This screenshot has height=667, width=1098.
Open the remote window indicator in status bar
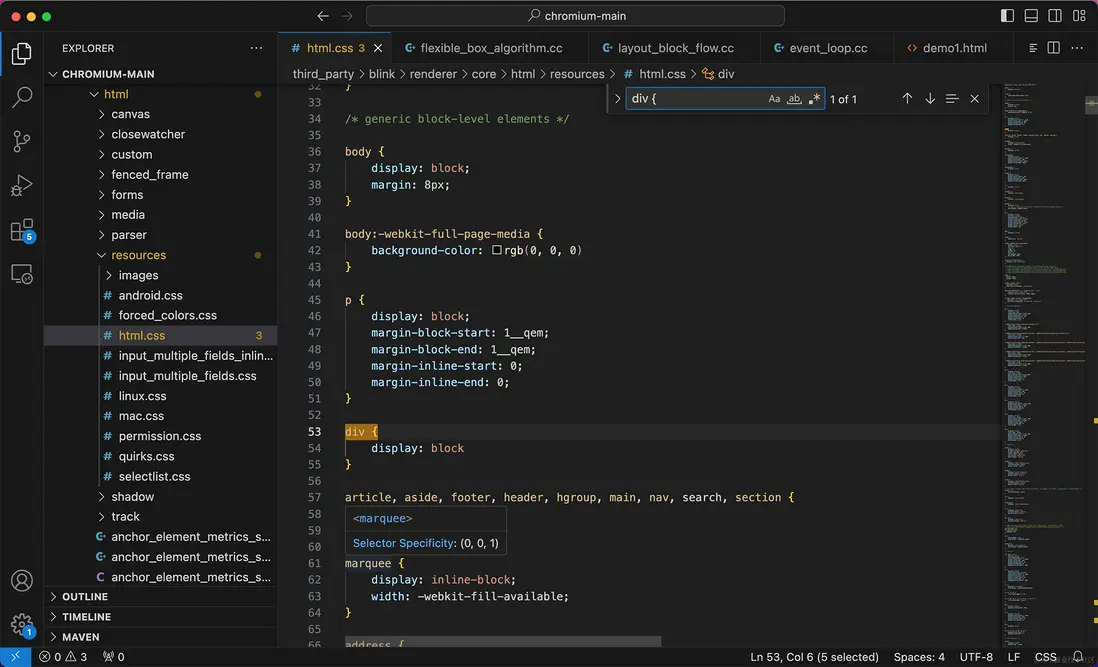(x=13, y=657)
